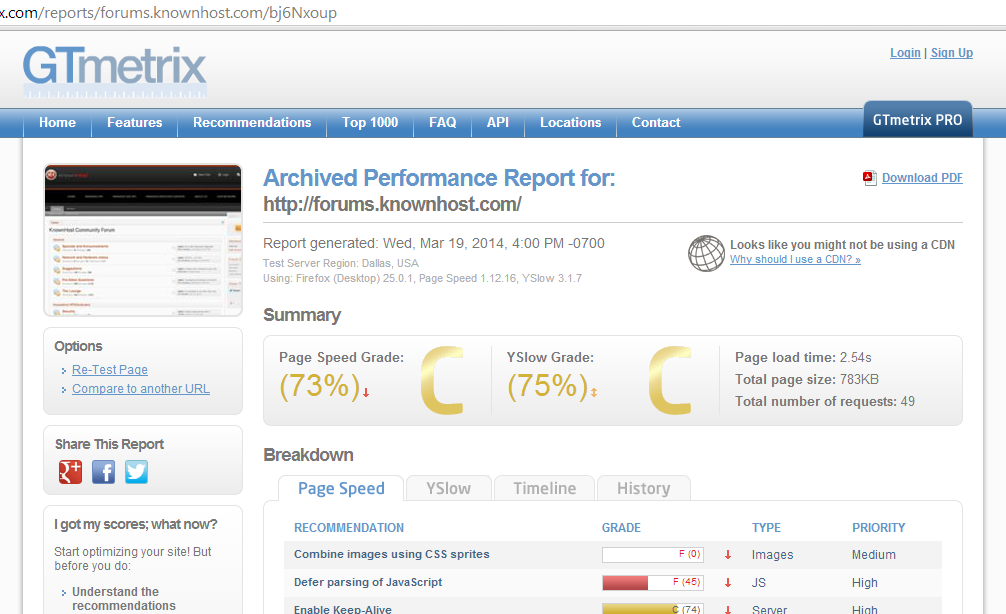1006x614 pixels.
Task: Share report on Facebook
Action: 103,472
